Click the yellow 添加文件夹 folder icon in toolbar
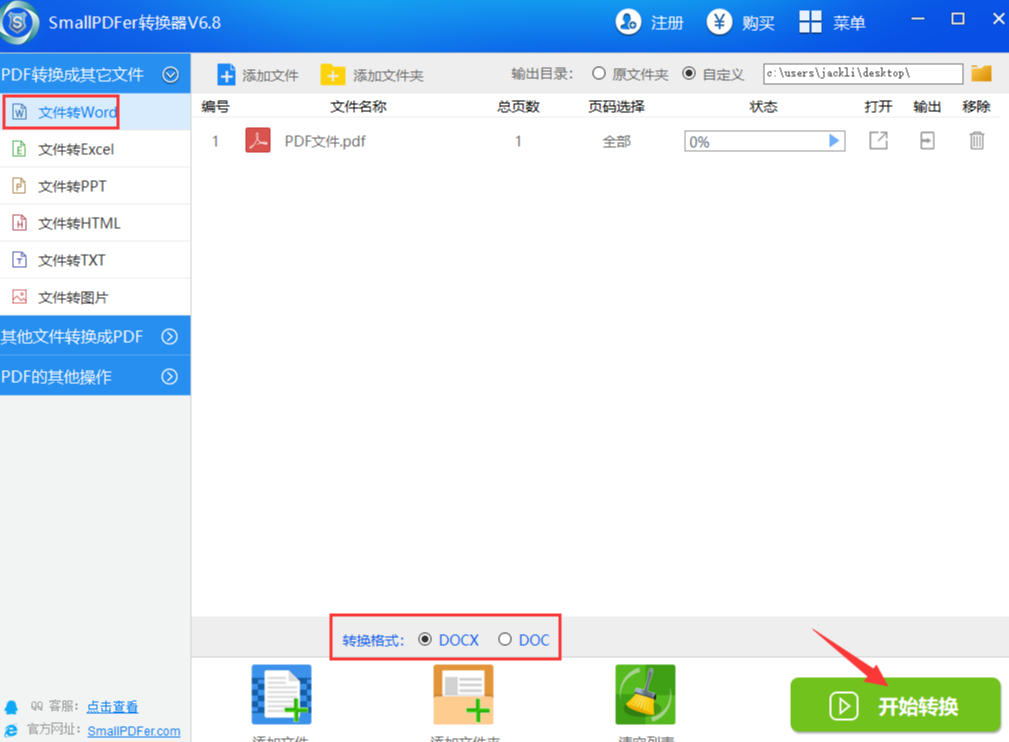This screenshot has height=742, width=1009. [333, 75]
